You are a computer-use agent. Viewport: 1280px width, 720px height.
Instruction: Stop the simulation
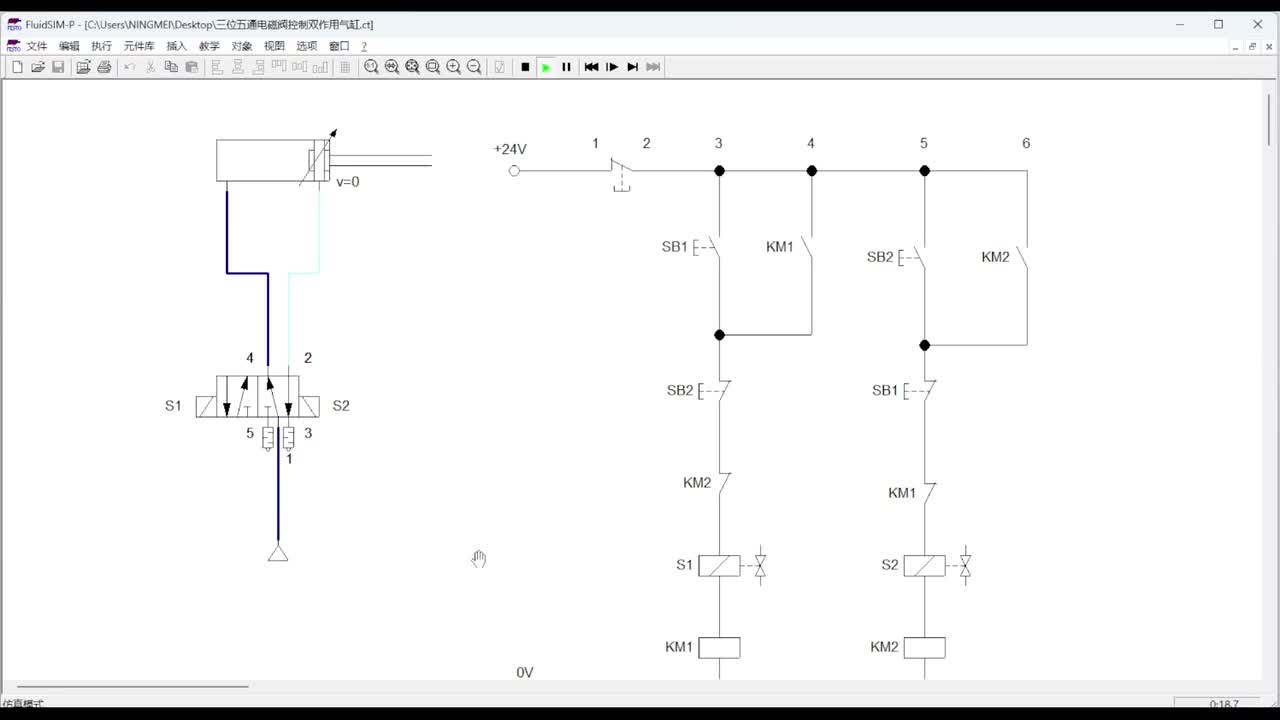pyautogui.click(x=525, y=67)
